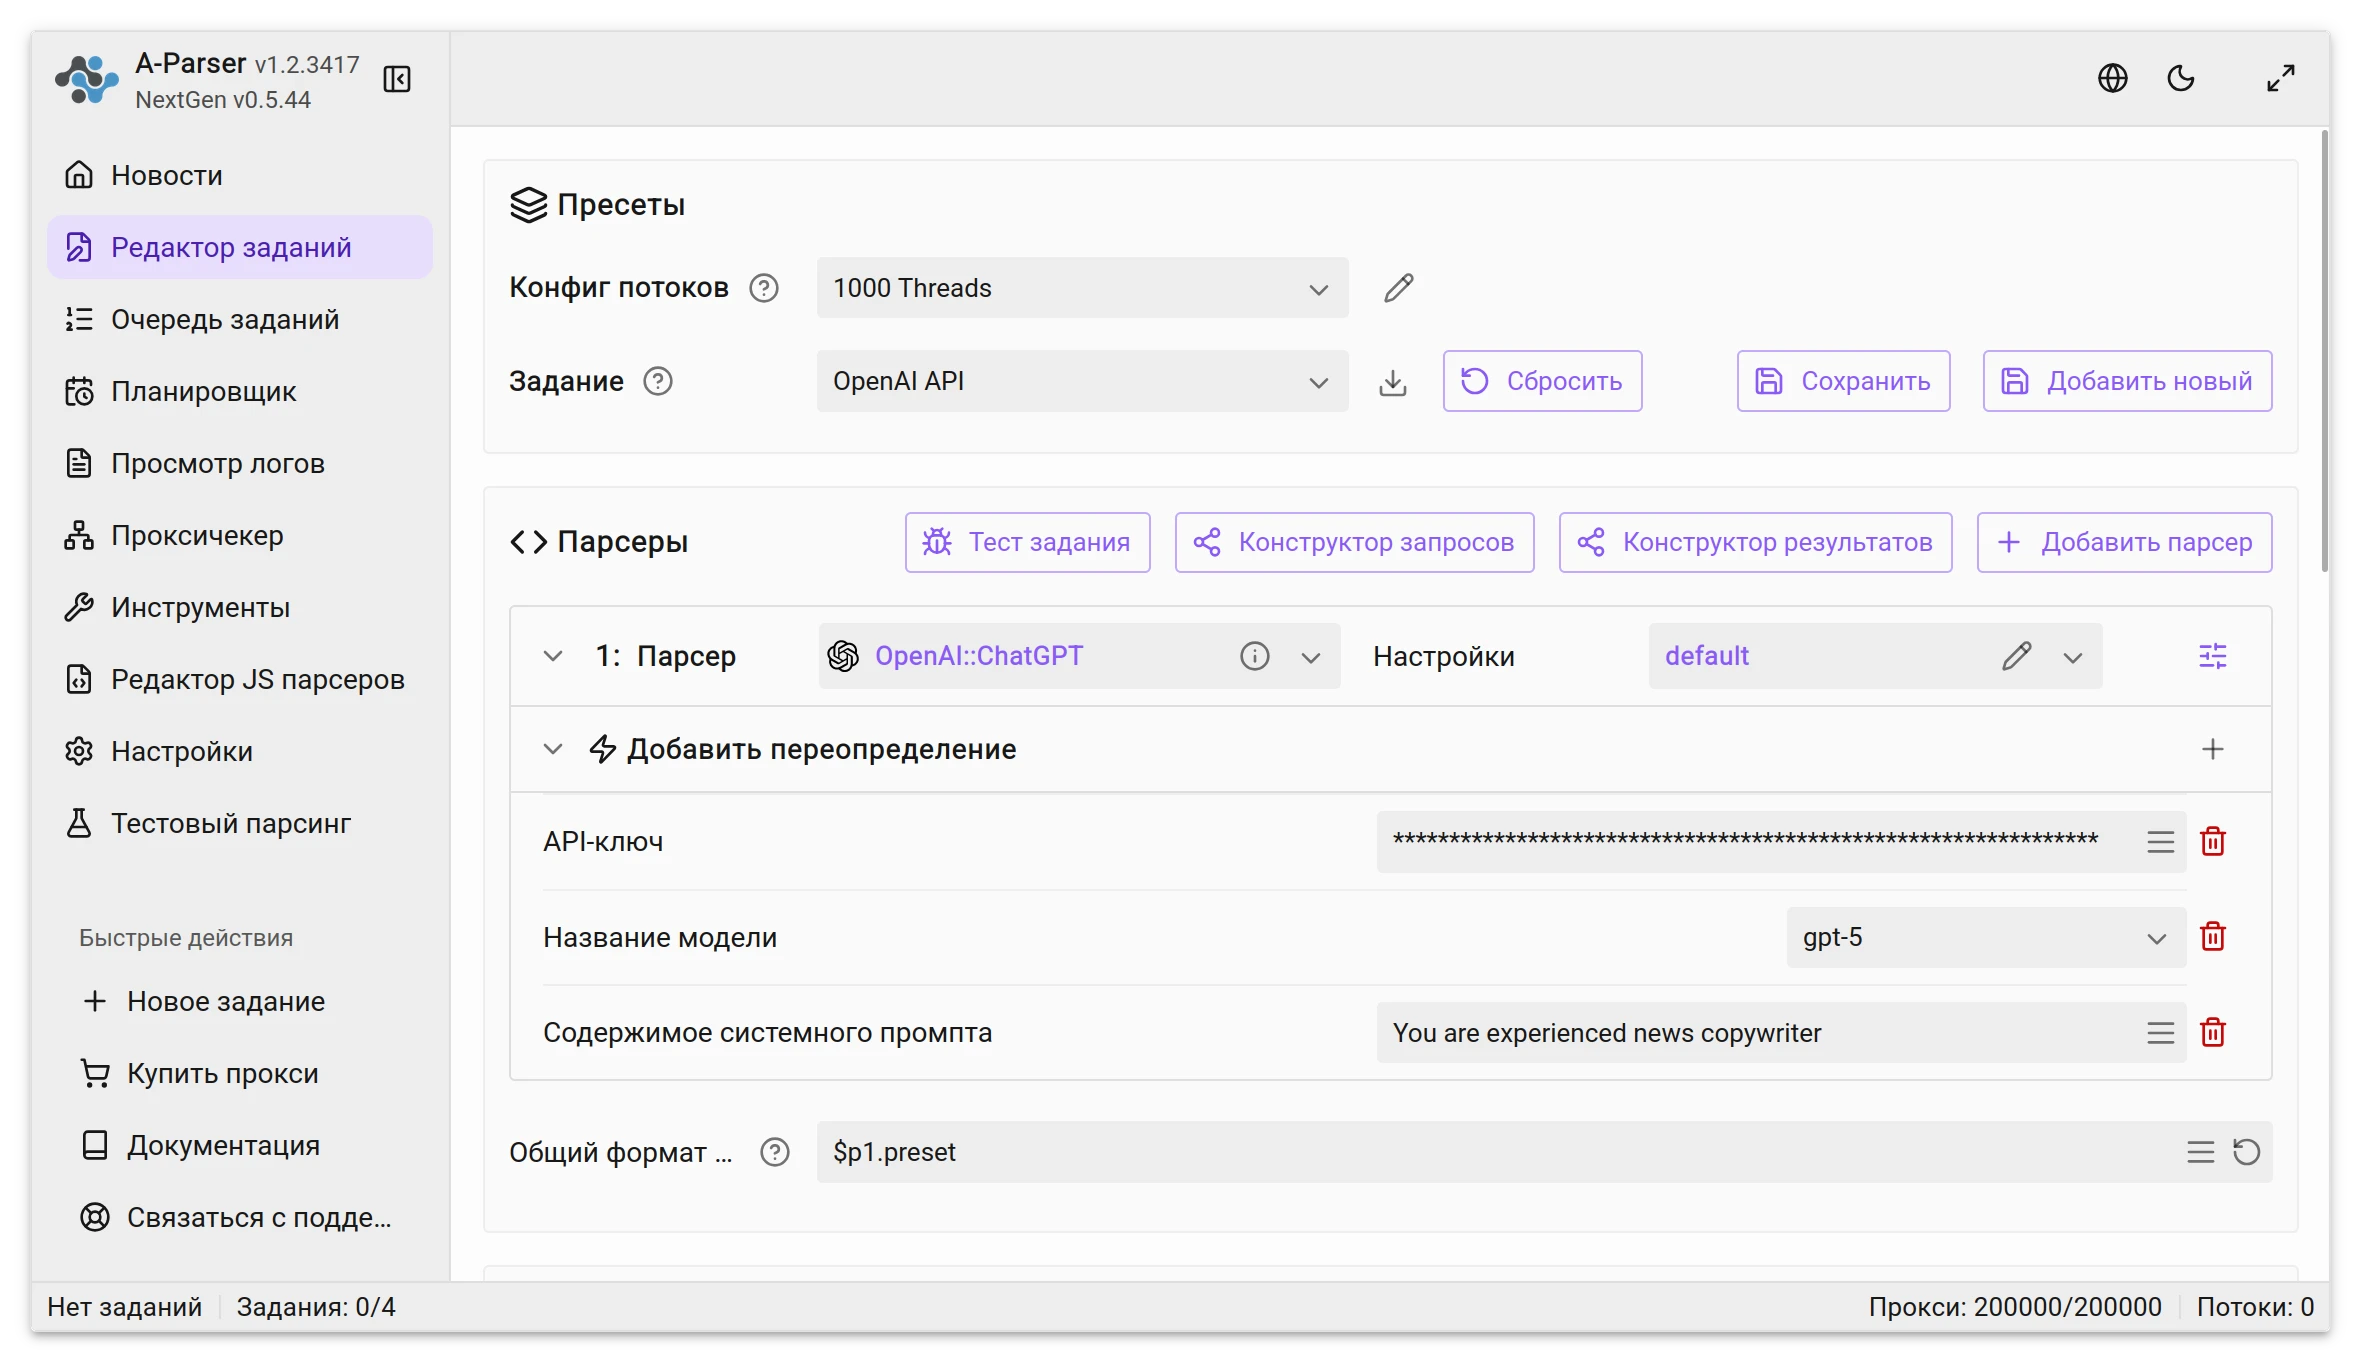The image size is (2361, 1362).
Task: Open Конструктор результатов
Action: click(1755, 542)
